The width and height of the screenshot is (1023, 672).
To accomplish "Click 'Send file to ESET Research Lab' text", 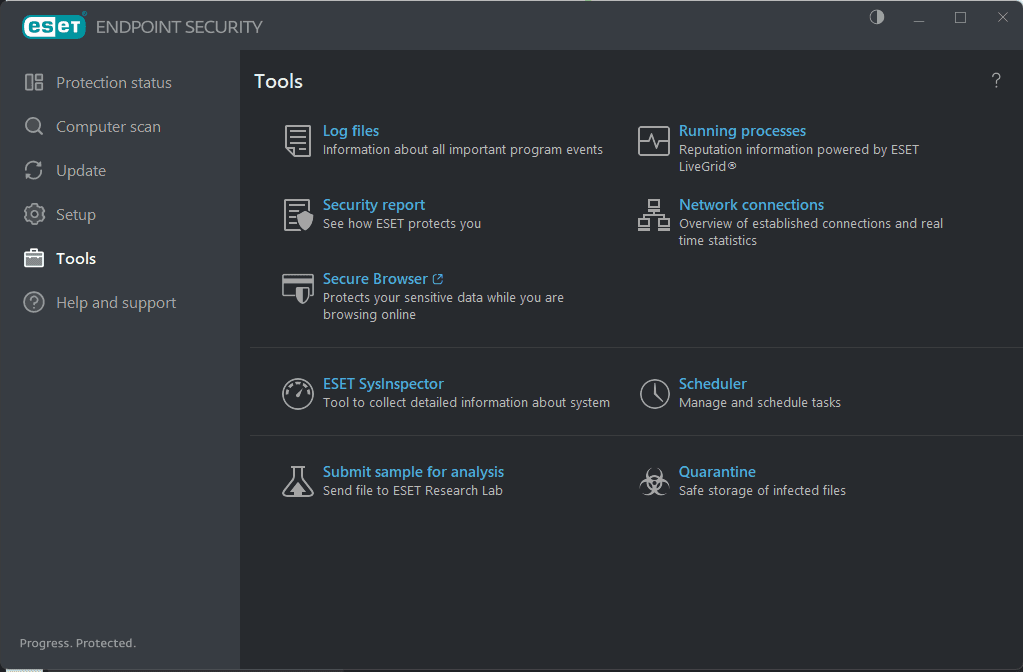I will click(x=413, y=491).
